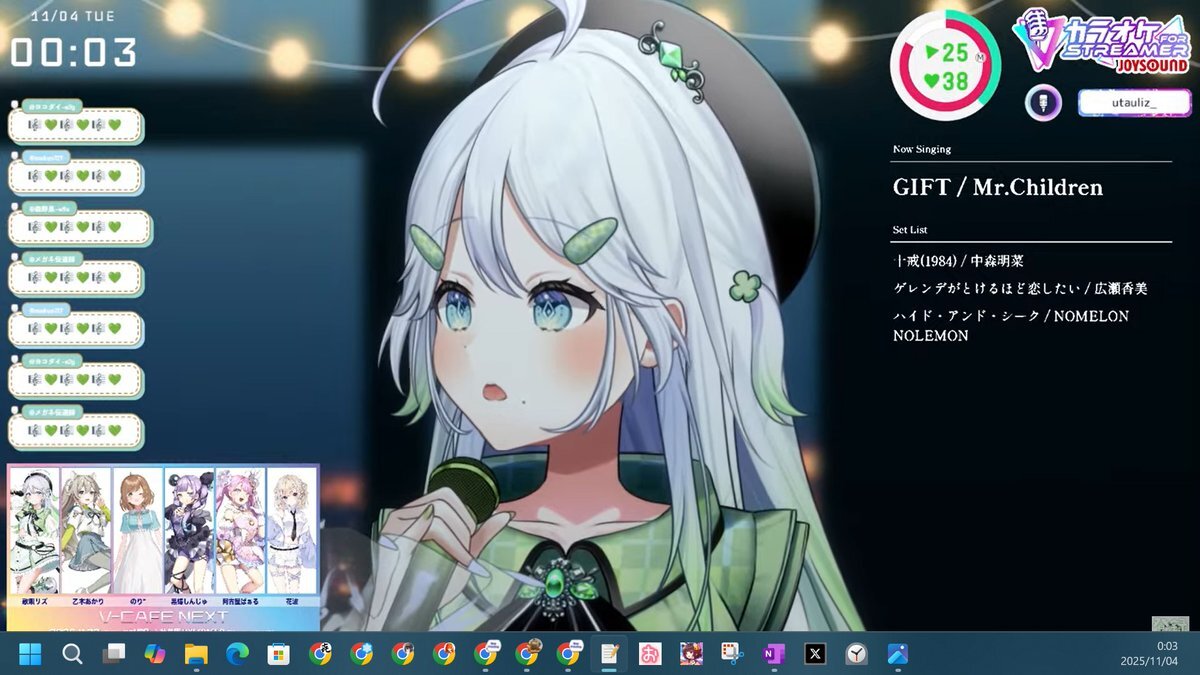Open Windows Search from the taskbar
Viewport: 1200px width, 675px height.
point(72,654)
